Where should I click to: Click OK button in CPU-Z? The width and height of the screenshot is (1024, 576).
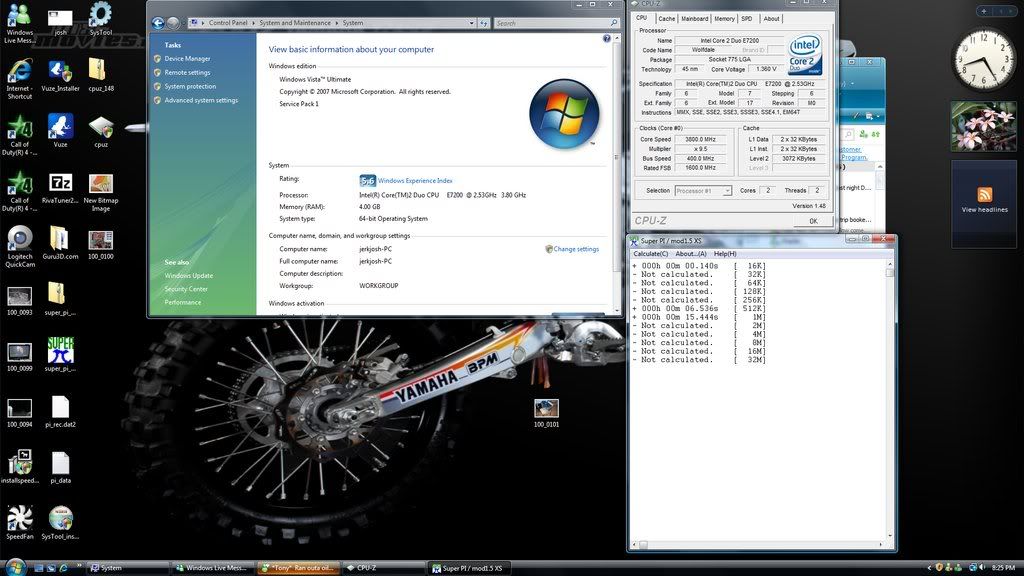coord(813,221)
